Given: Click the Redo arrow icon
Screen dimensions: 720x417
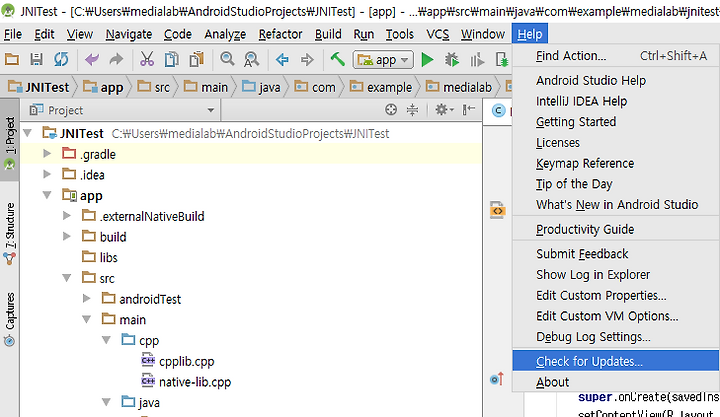Looking at the screenshot, I should (x=116, y=59).
